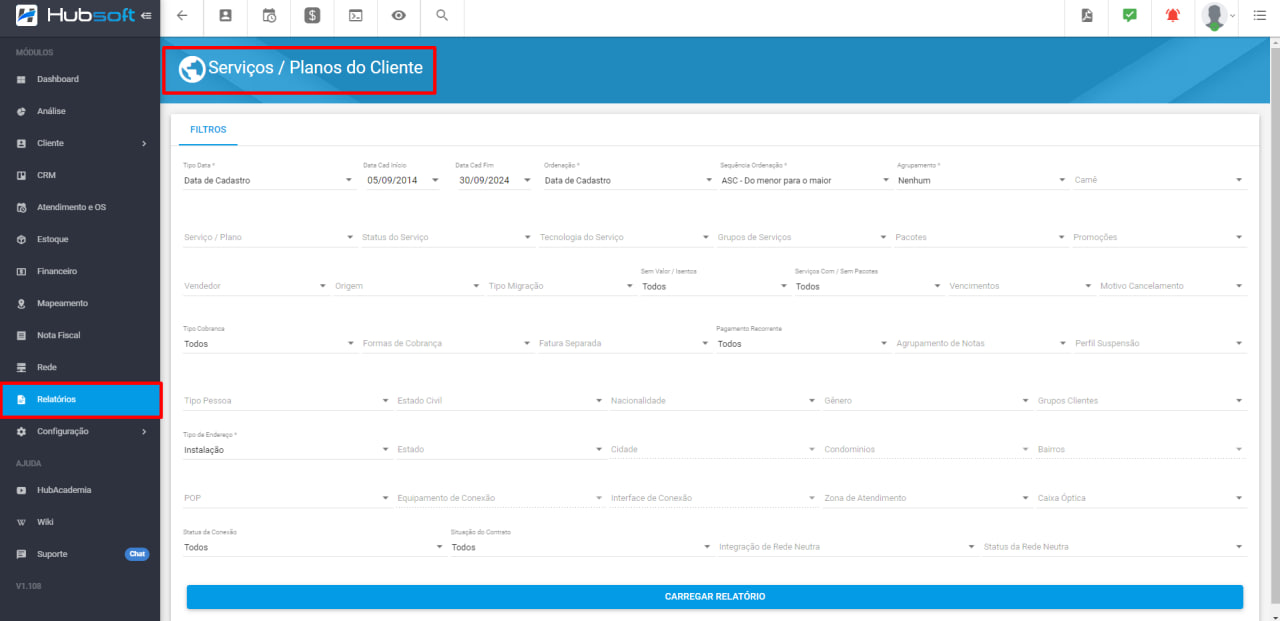This screenshot has width=1280, height=621.
Task: Open Tipo Pessoa dropdown
Action: coord(287,400)
